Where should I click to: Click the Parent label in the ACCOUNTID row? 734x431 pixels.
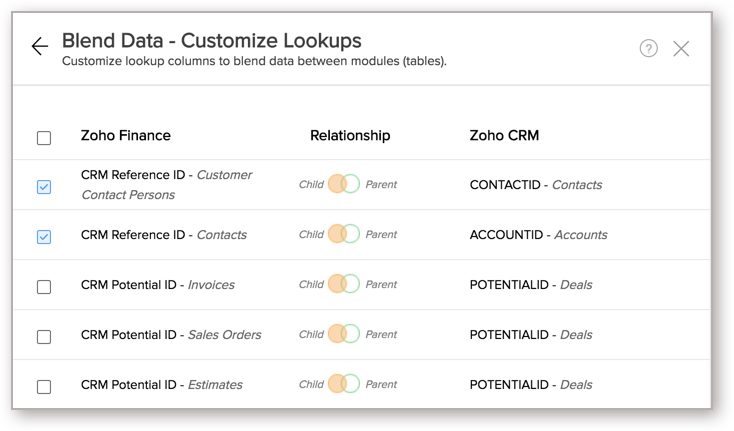point(381,234)
